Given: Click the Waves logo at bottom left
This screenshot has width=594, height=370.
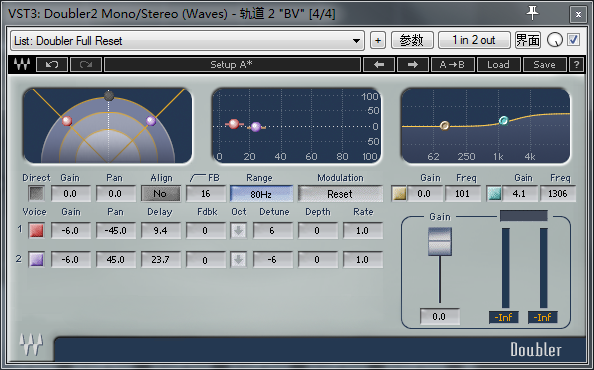Looking at the screenshot, I should (31, 344).
